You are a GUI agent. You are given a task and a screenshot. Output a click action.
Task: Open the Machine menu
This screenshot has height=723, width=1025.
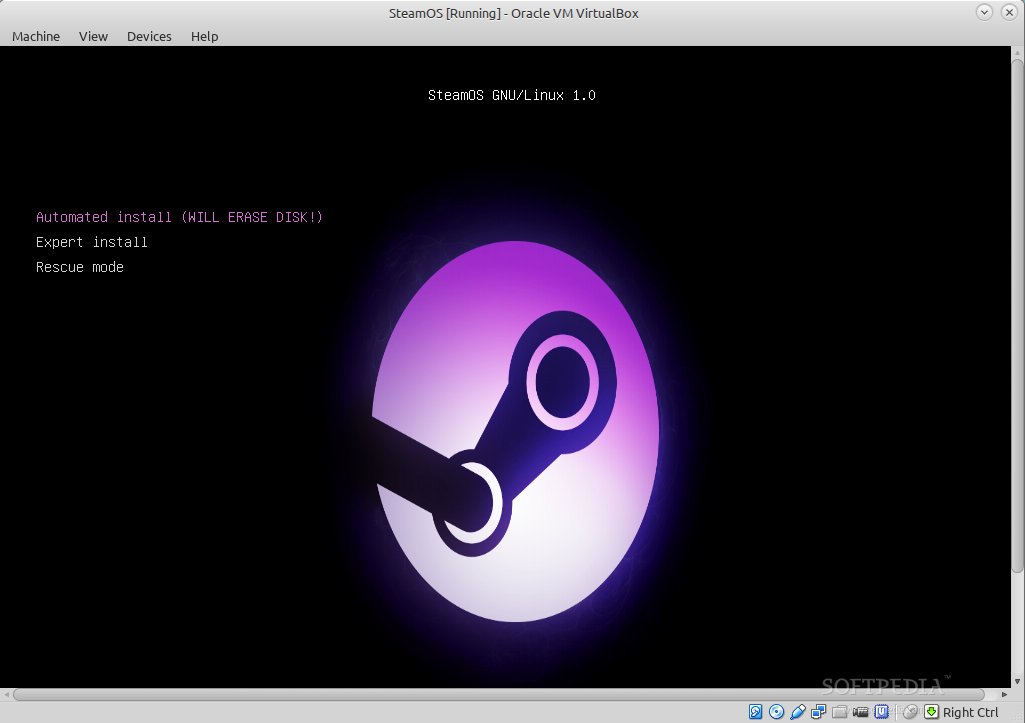35,36
